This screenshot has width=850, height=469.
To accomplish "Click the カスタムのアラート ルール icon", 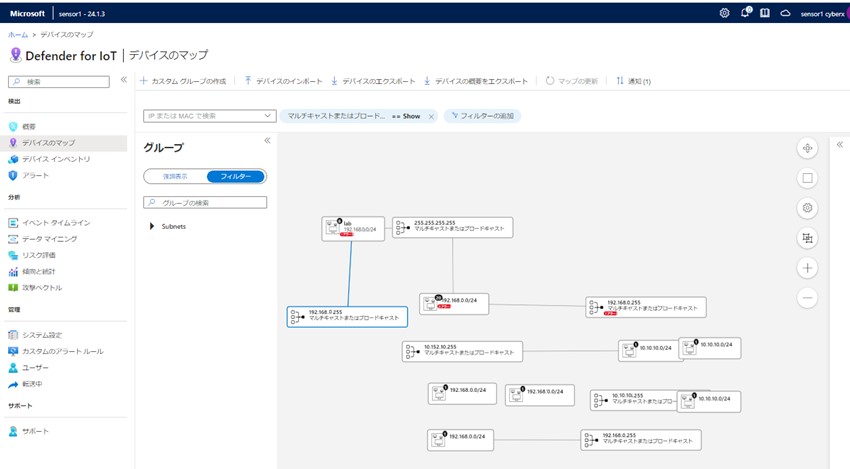I will tap(13, 351).
